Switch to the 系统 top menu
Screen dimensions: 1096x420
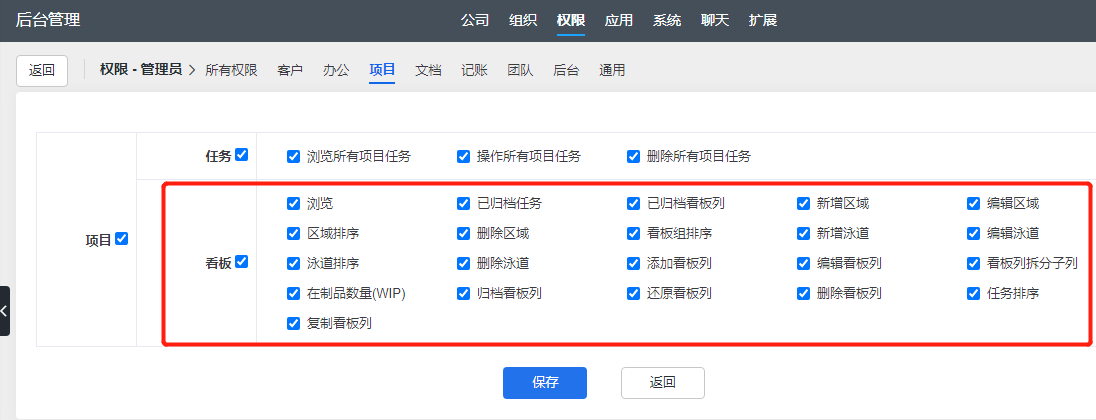(x=667, y=20)
